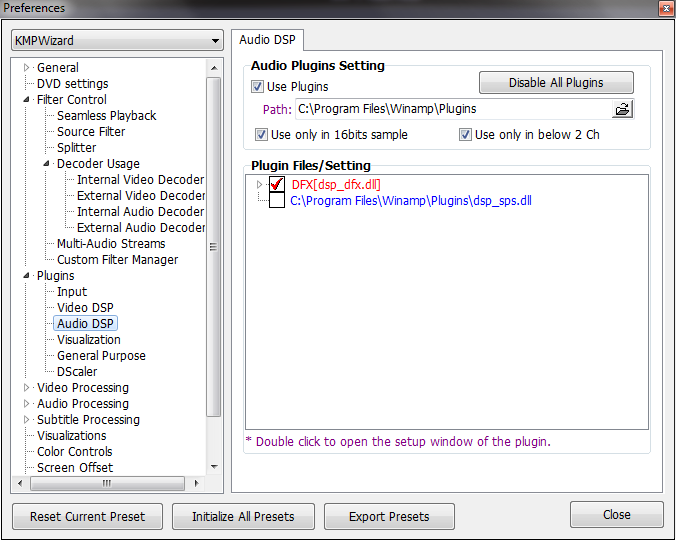
Task: Toggle the Use Plugins checkbox
Action: [x=257, y=87]
